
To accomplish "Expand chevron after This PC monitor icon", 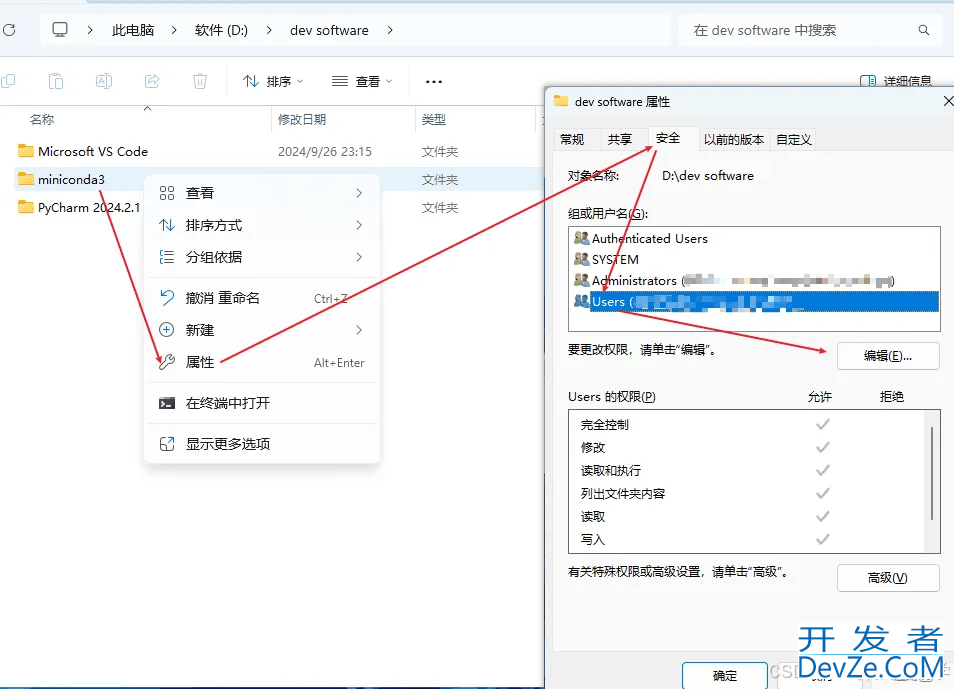I will coord(90,30).
